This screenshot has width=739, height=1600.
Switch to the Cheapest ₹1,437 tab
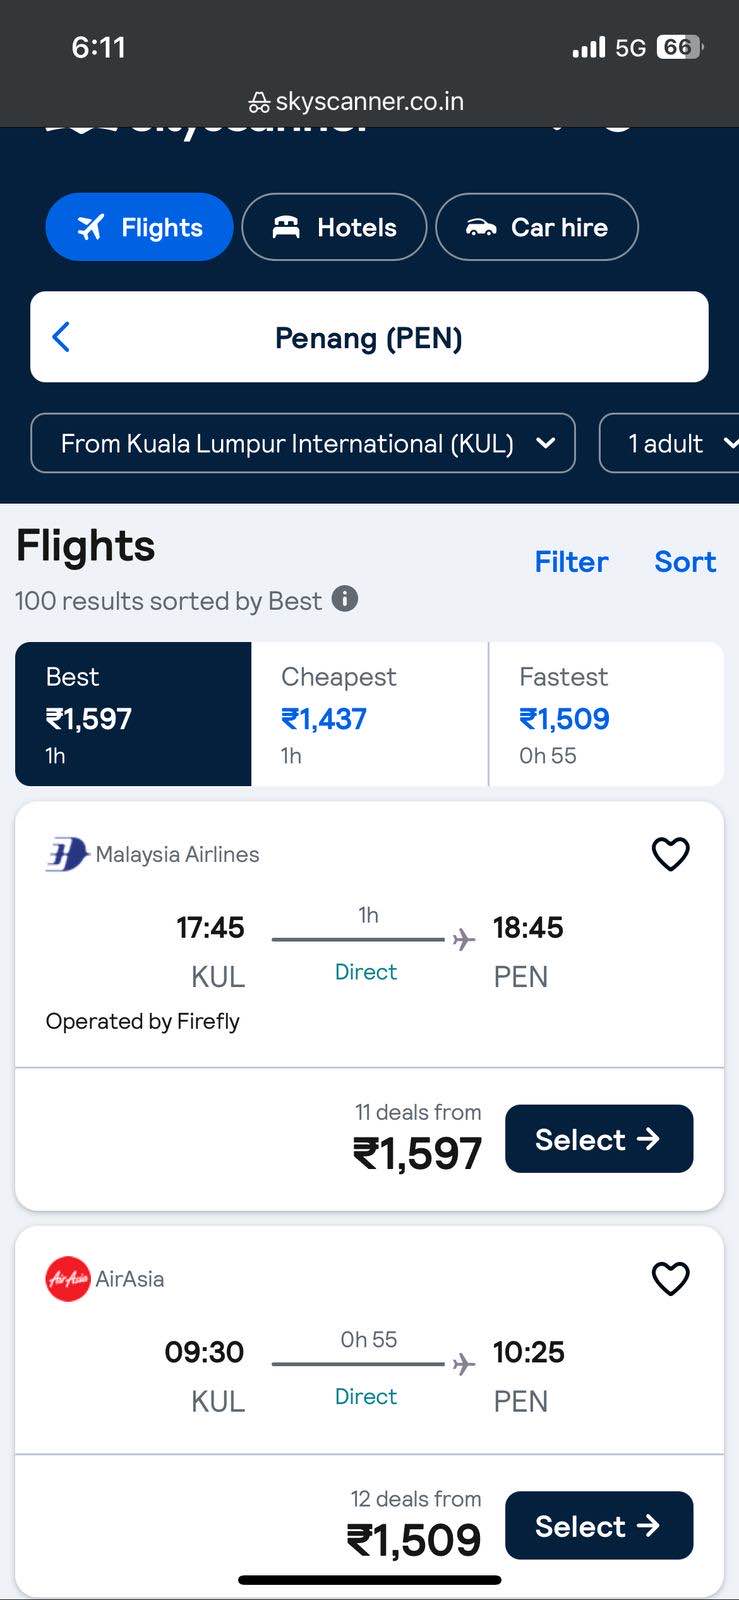(369, 714)
